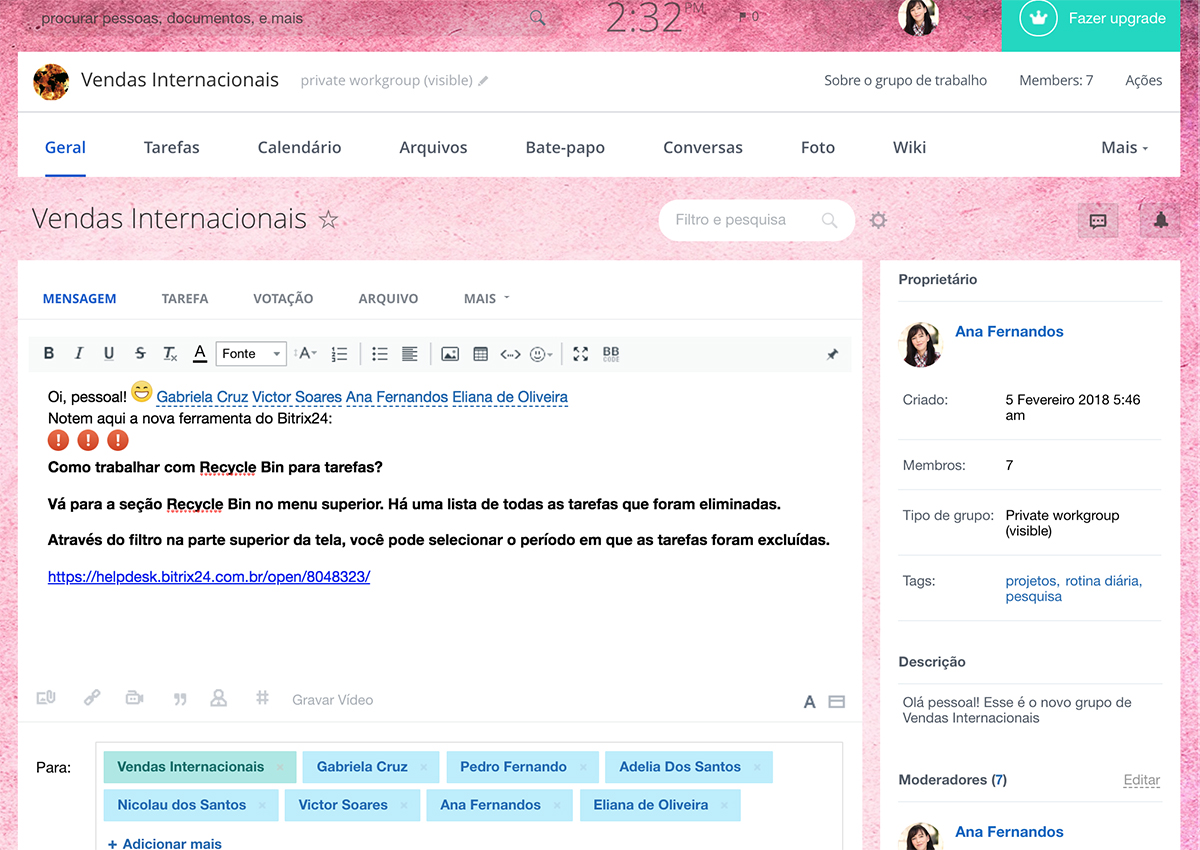This screenshot has height=850, width=1200.
Task: Click the insert image icon in the toolbar
Action: [x=450, y=354]
